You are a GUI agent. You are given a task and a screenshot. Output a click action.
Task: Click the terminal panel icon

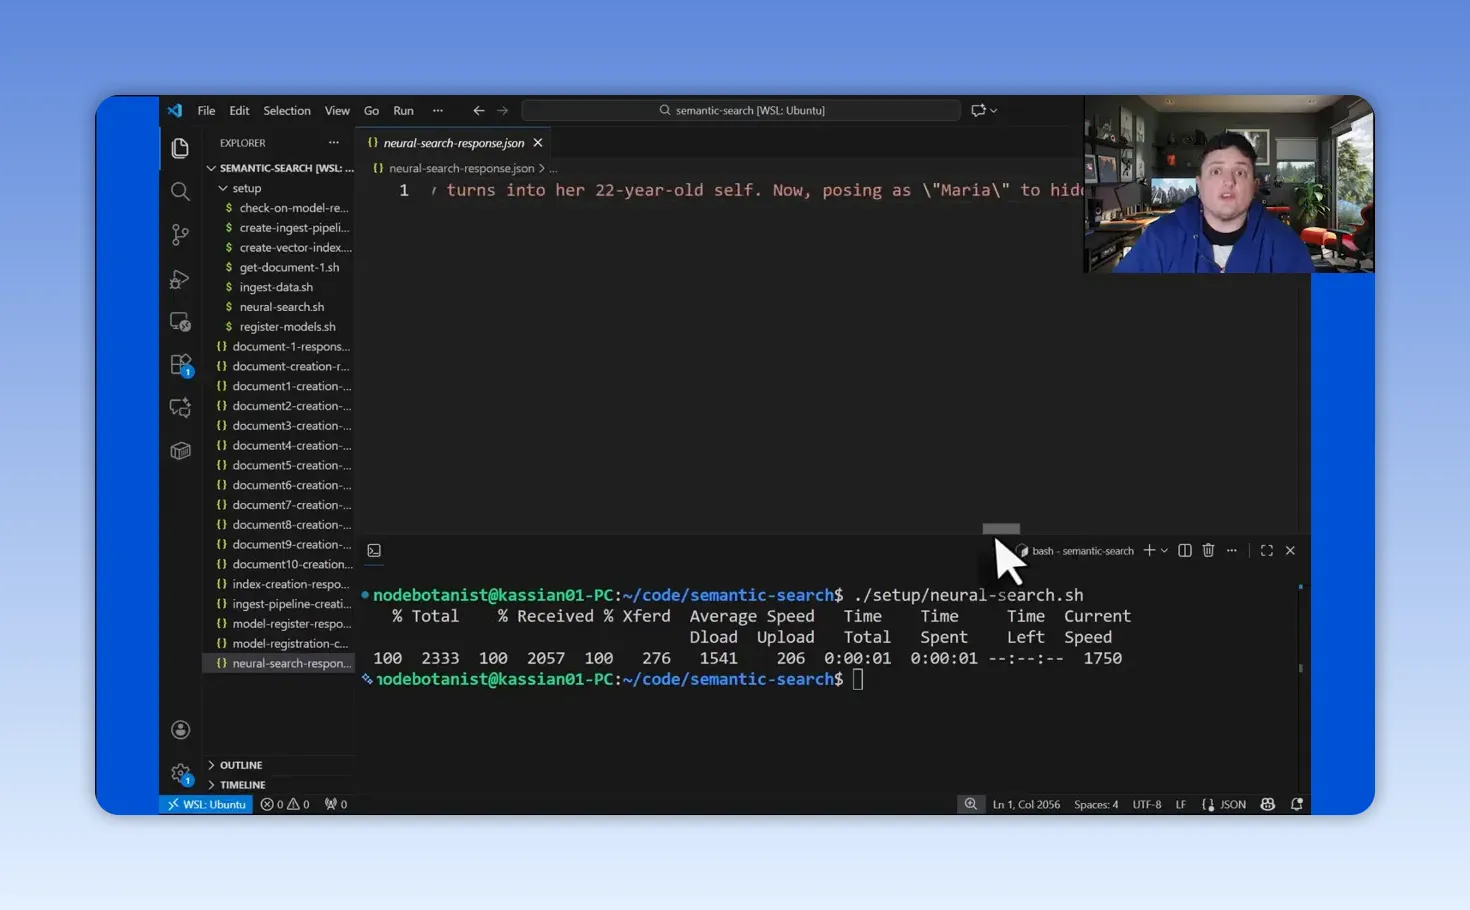pos(374,551)
